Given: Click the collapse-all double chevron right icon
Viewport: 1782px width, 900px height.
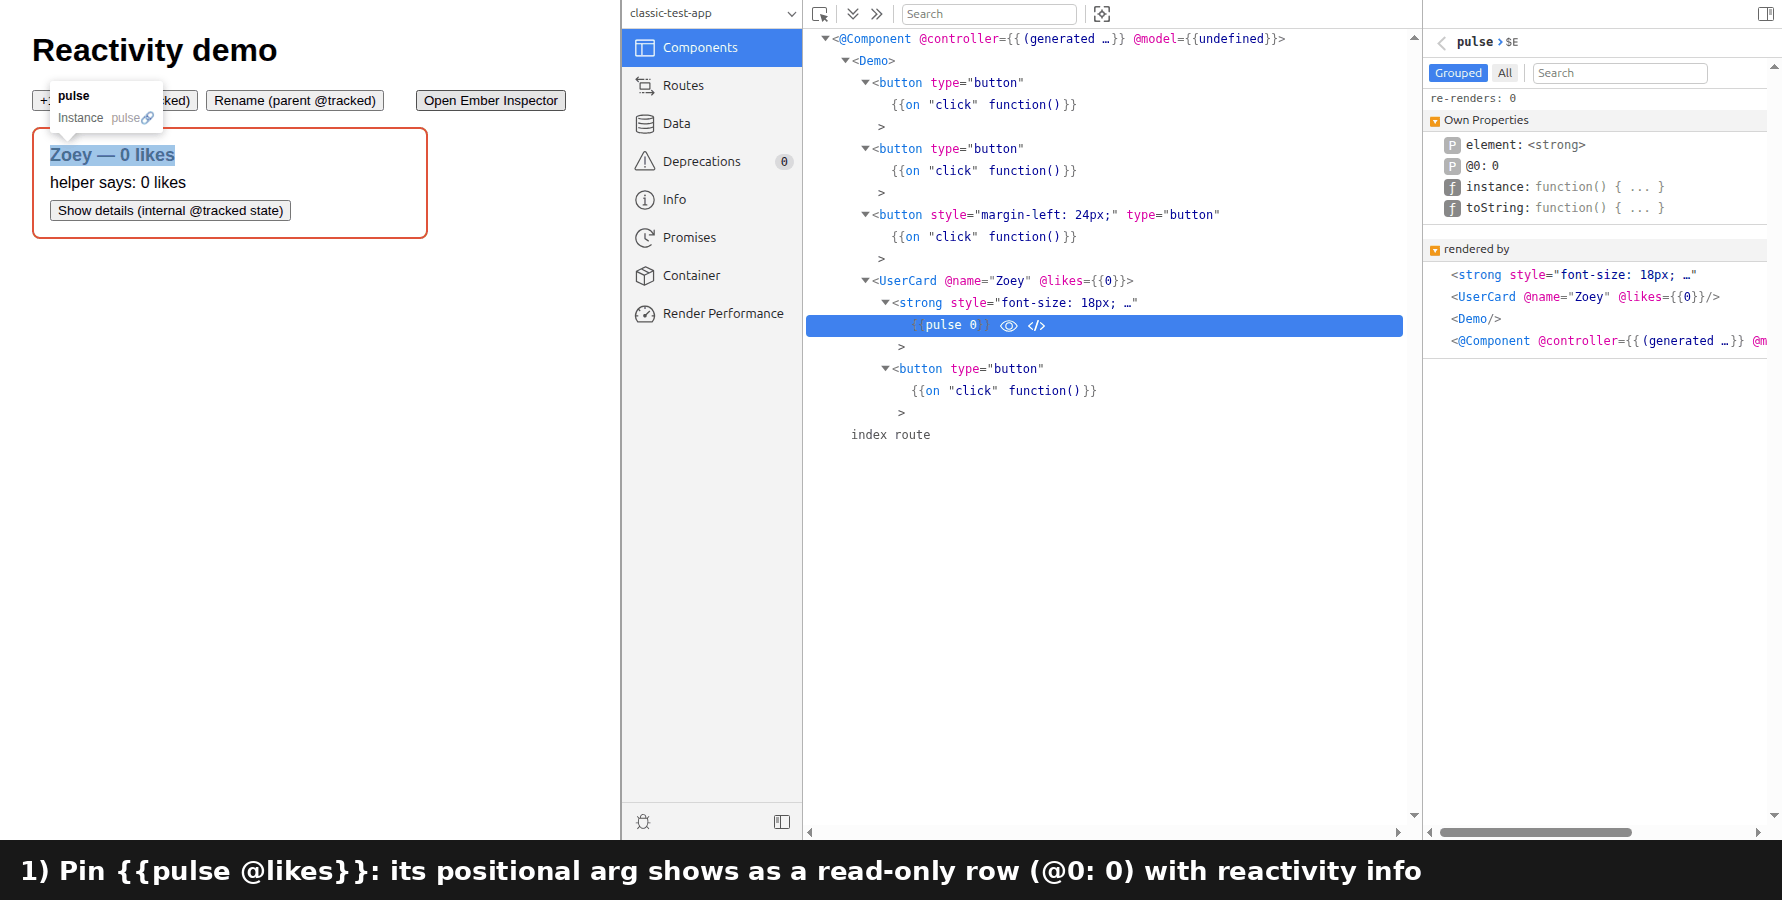Looking at the screenshot, I should pyautogui.click(x=877, y=14).
